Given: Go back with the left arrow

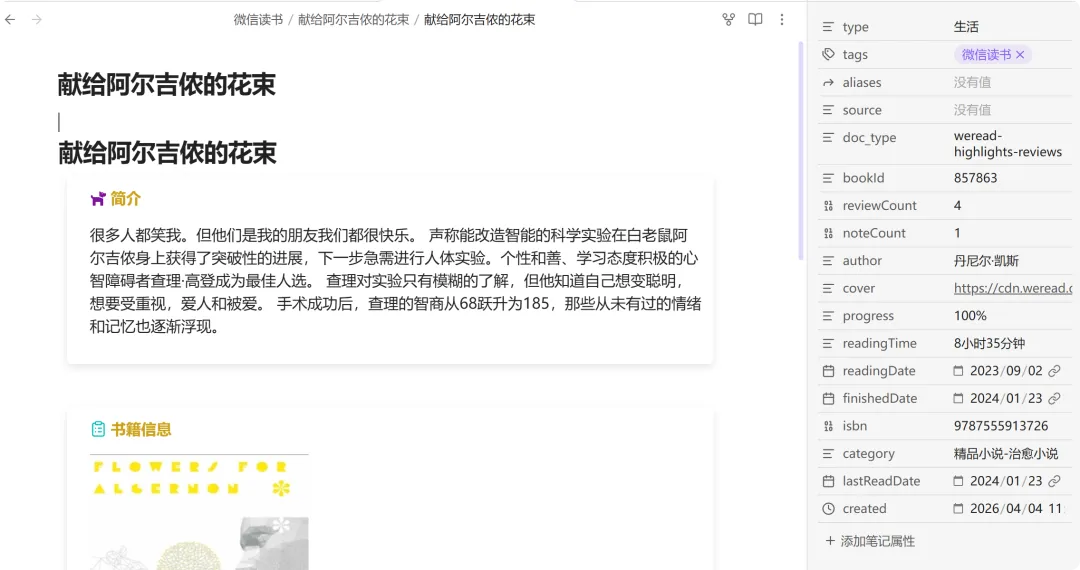Looking at the screenshot, I should coord(10,19).
